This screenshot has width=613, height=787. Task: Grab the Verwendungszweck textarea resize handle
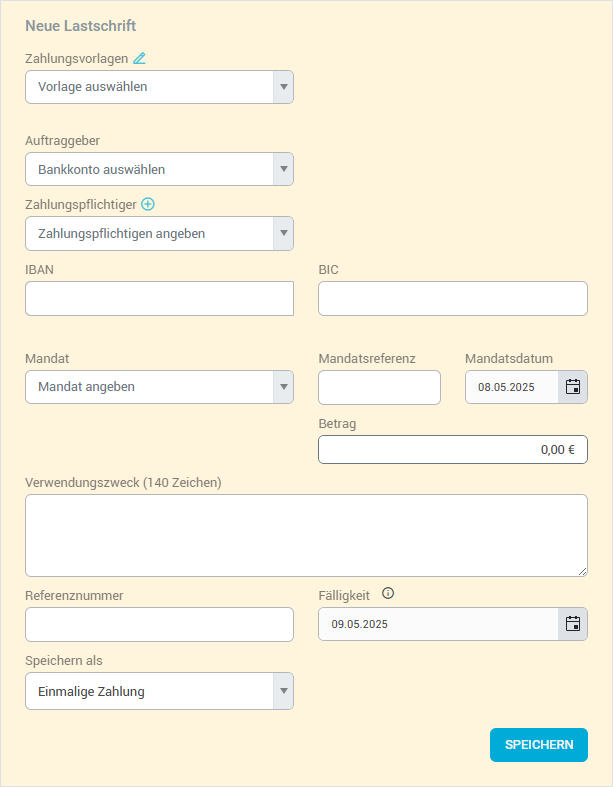(583, 572)
